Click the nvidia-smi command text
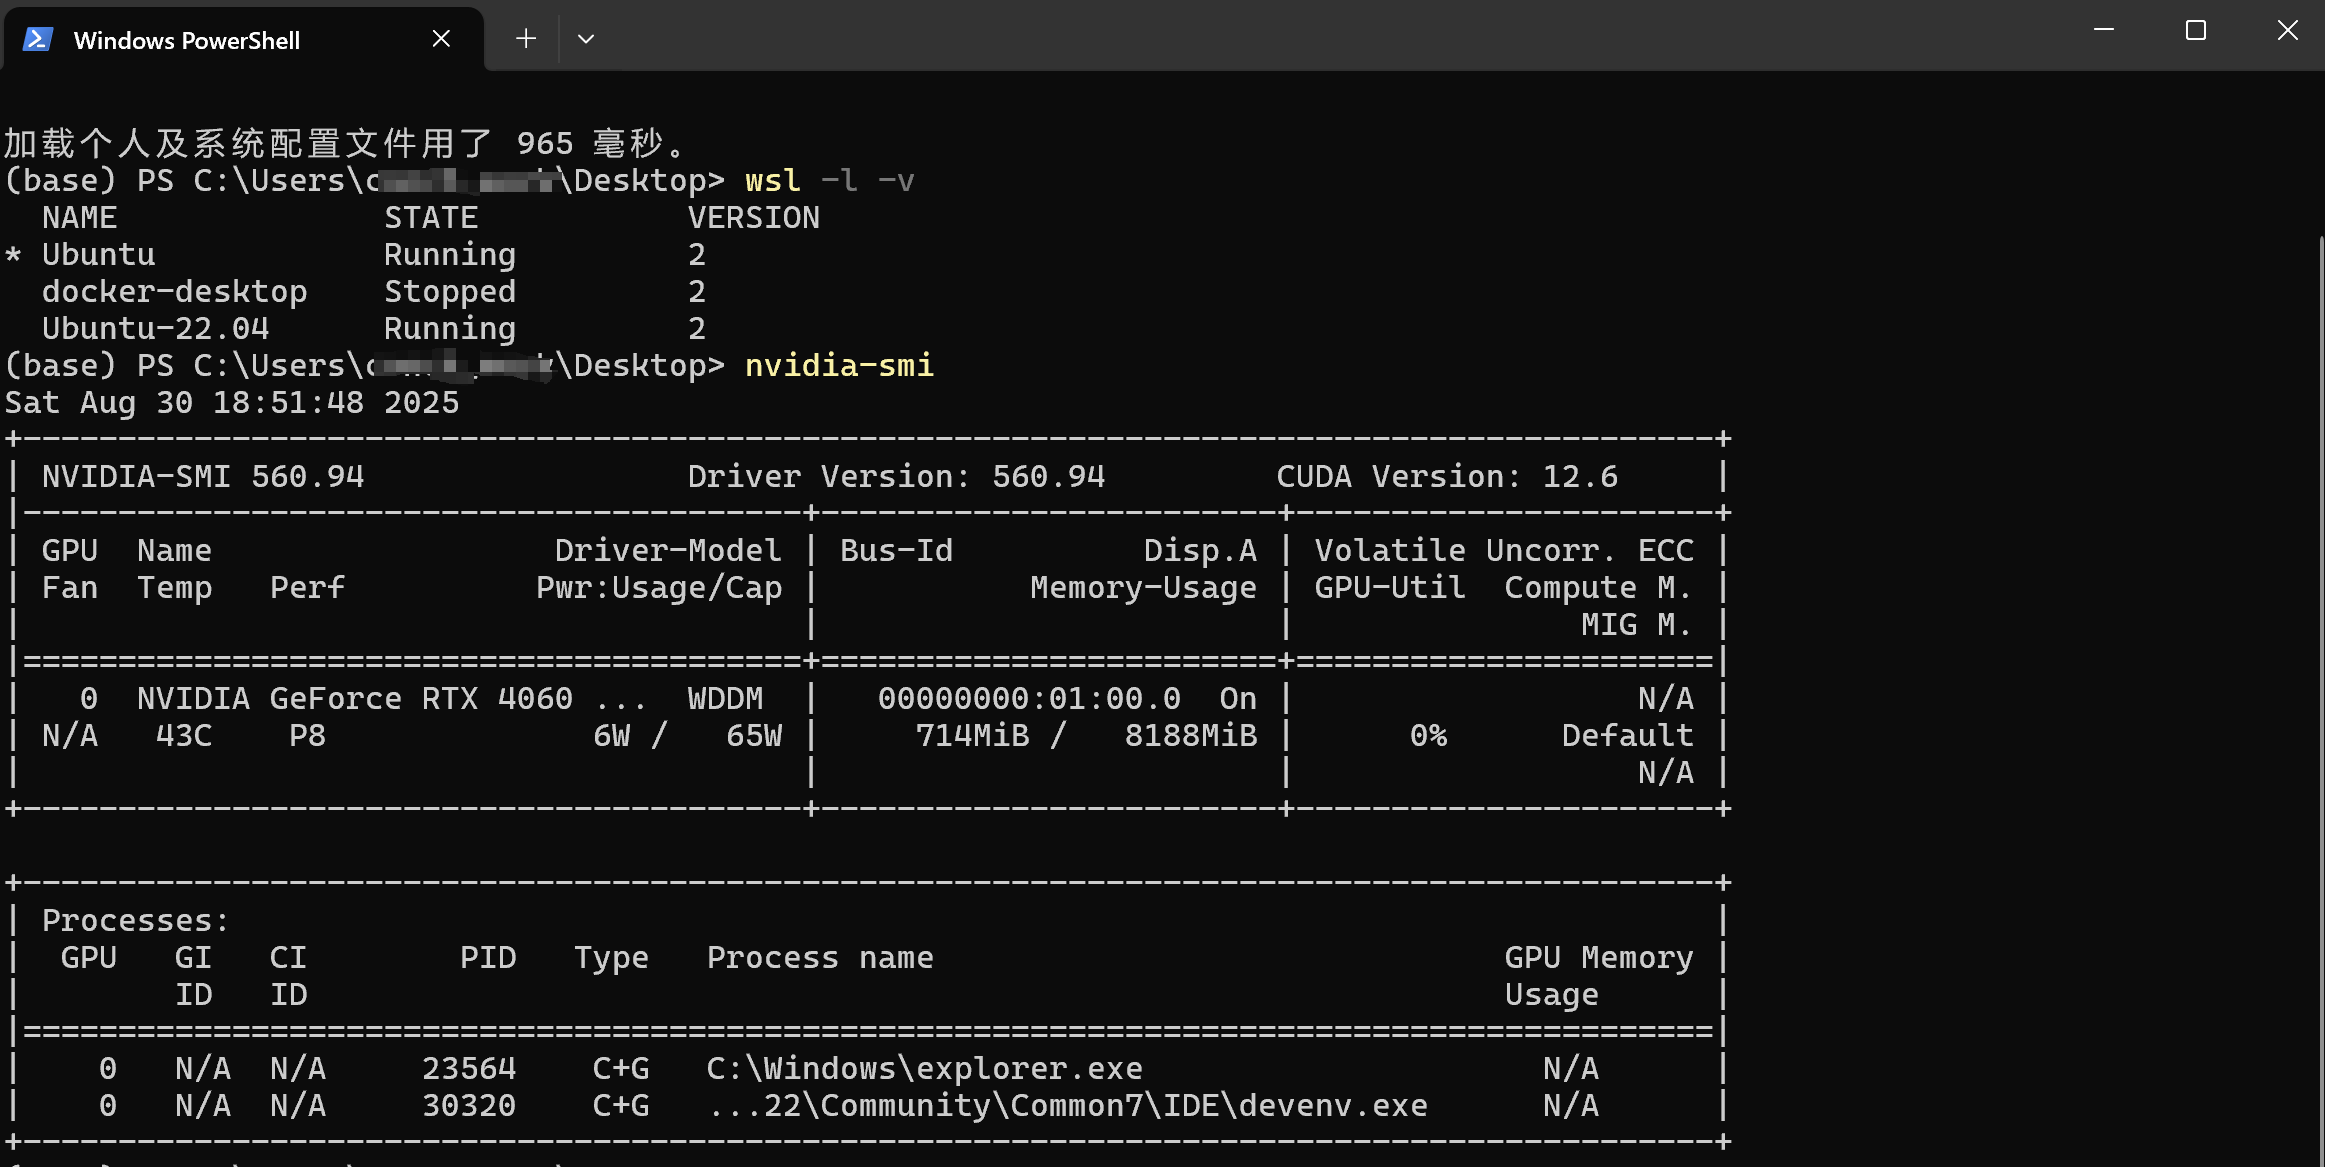Viewport: 2325px width, 1167px height. click(838, 365)
